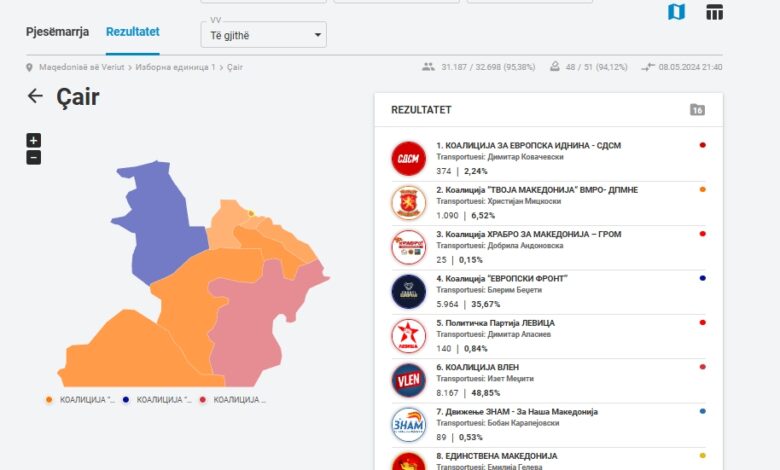The image size is (780, 470).
Task: Select the Rezultatet tab
Action: point(132,32)
